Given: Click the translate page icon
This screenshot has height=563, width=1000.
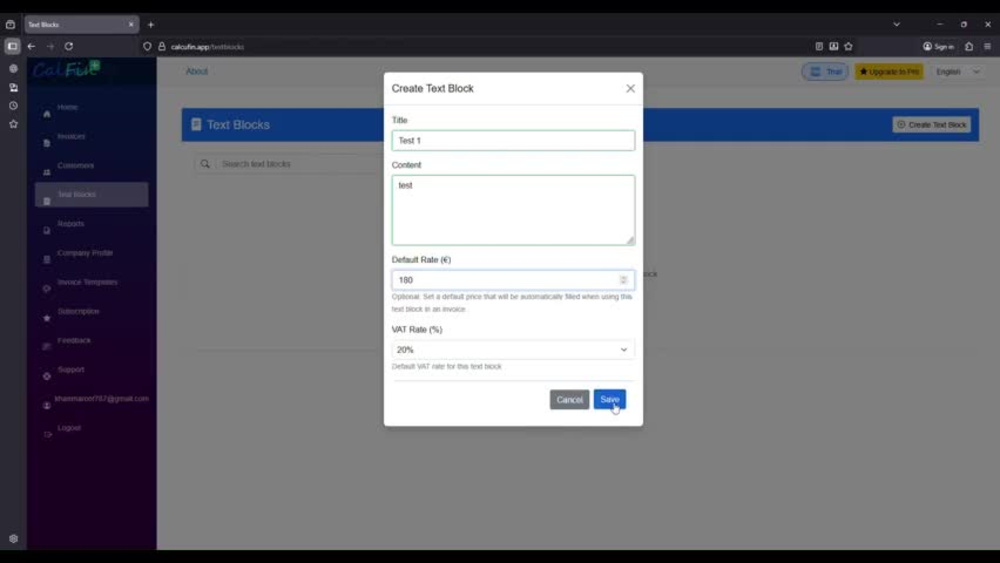Looking at the screenshot, I should [834, 47].
